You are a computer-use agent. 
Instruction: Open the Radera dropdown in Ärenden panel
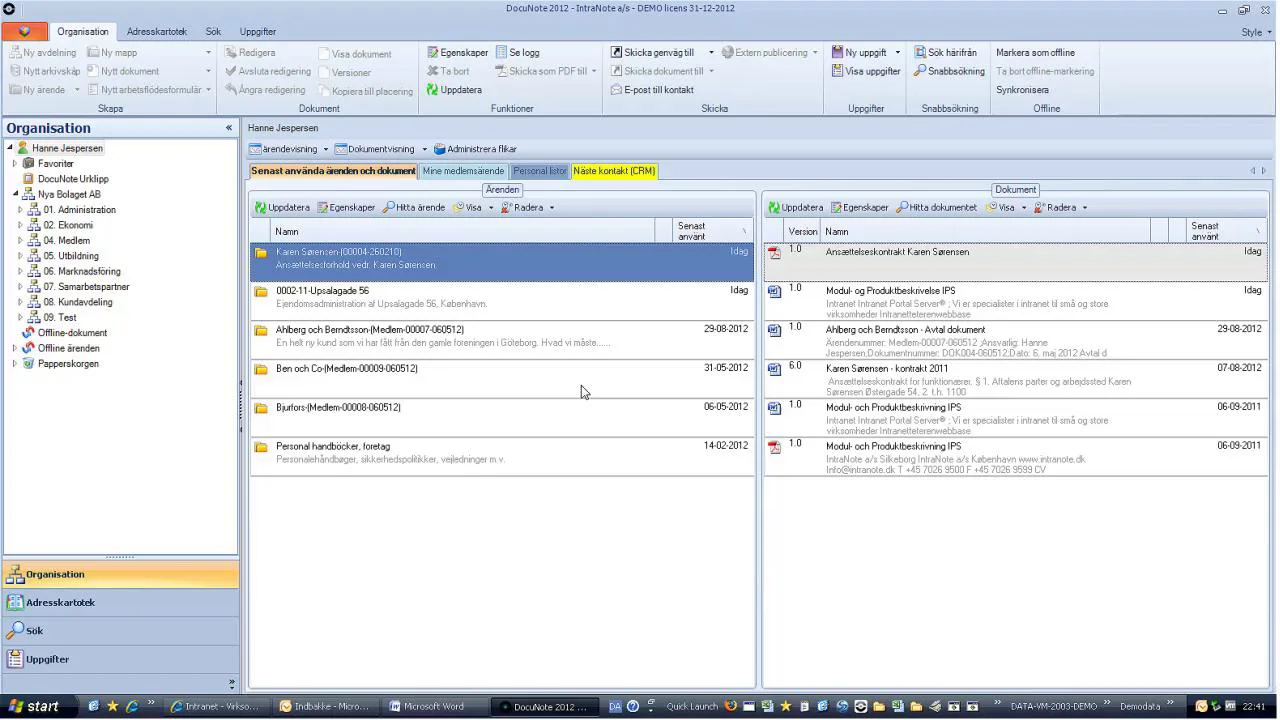pyautogui.click(x=552, y=208)
